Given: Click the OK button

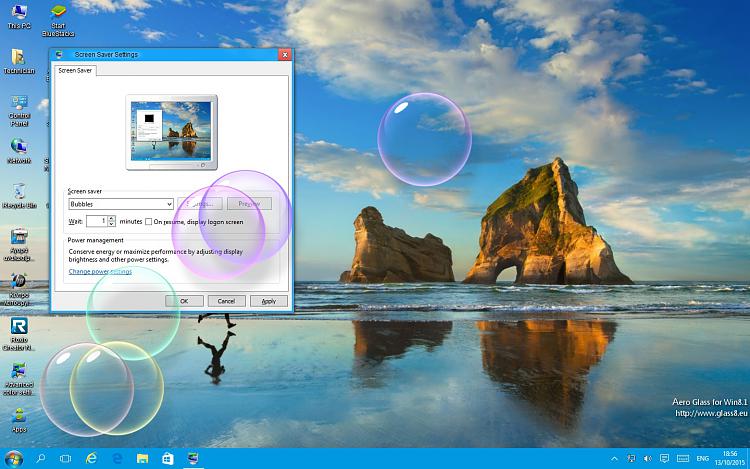Looking at the screenshot, I should click(184, 301).
